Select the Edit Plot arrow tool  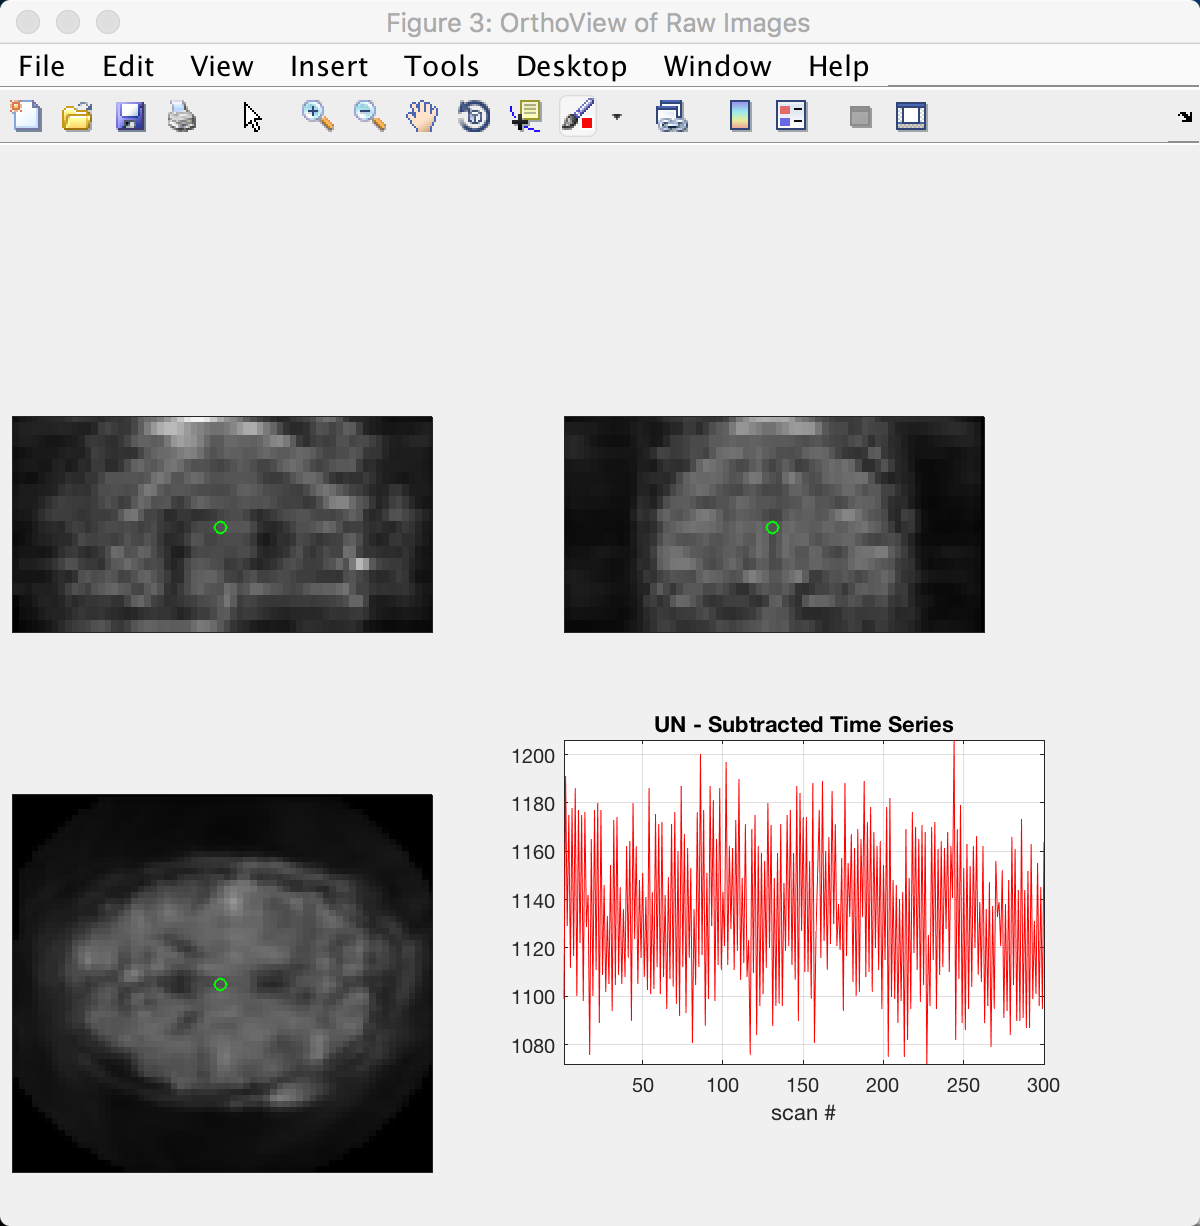pyautogui.click(x=252, y=117)
